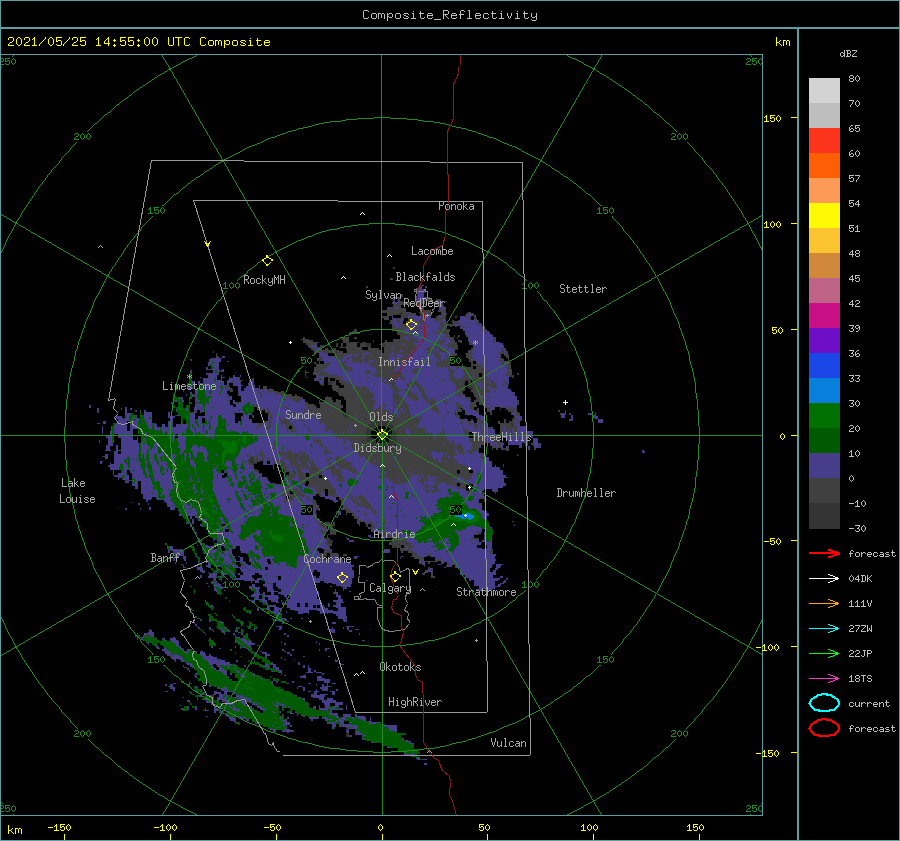Click the red forecast arrow in the legend
Screen dimensions: 900x841
coord(824,553)
